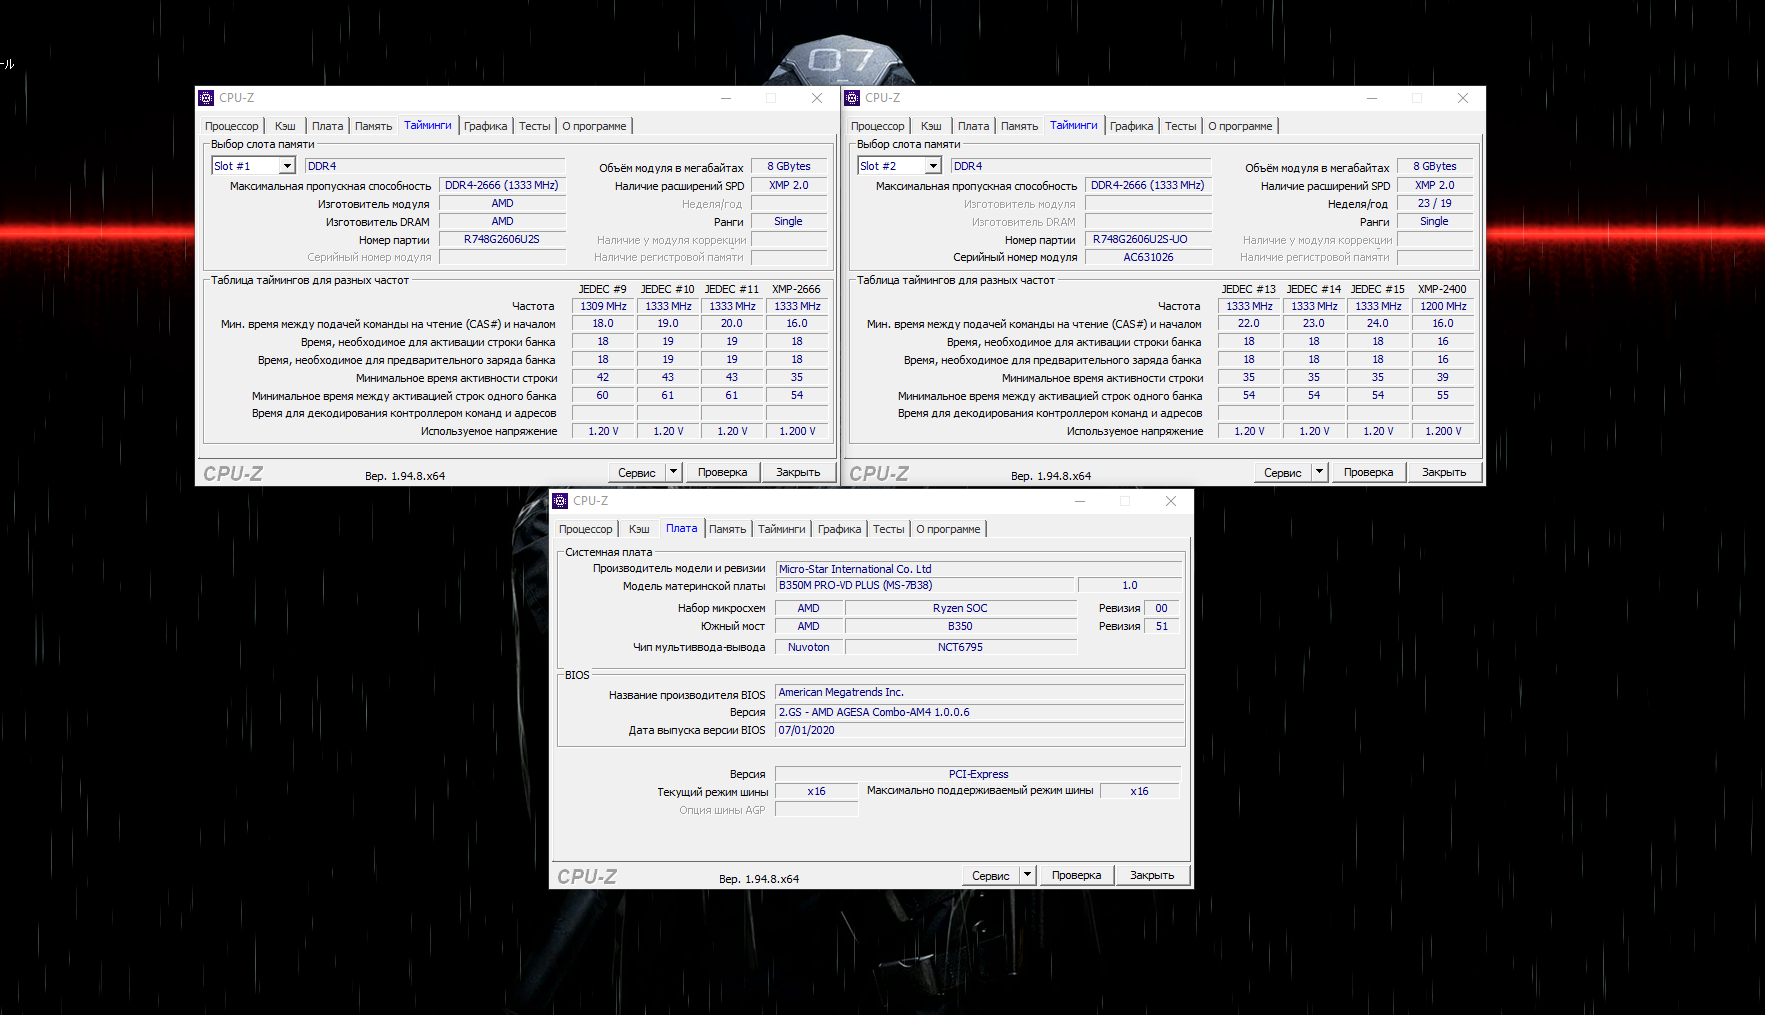Open Тайминги tab in motherboard window
This screenshot has height=1015, width=1765.
tap(782, 529)
